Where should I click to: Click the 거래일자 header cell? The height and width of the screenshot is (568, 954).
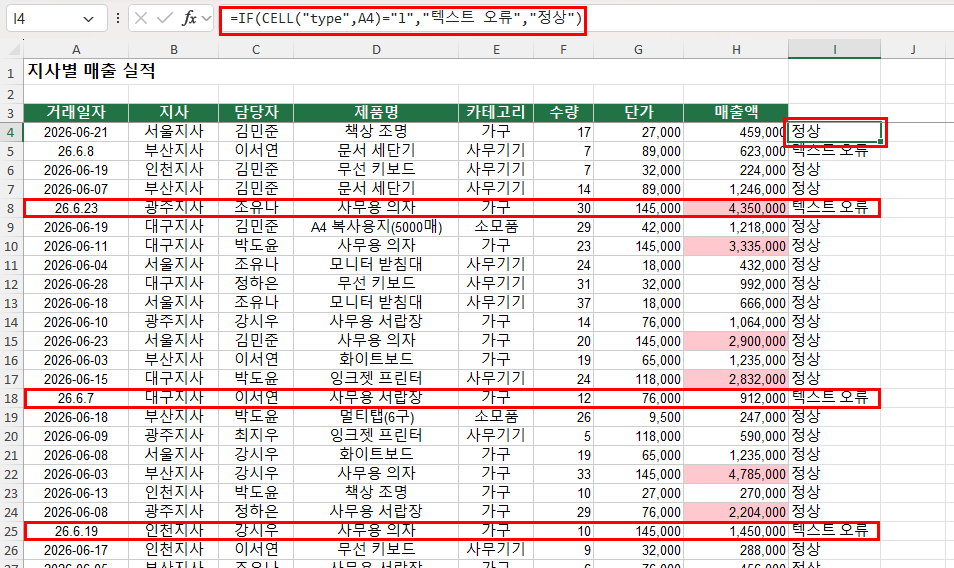(76, 113)
